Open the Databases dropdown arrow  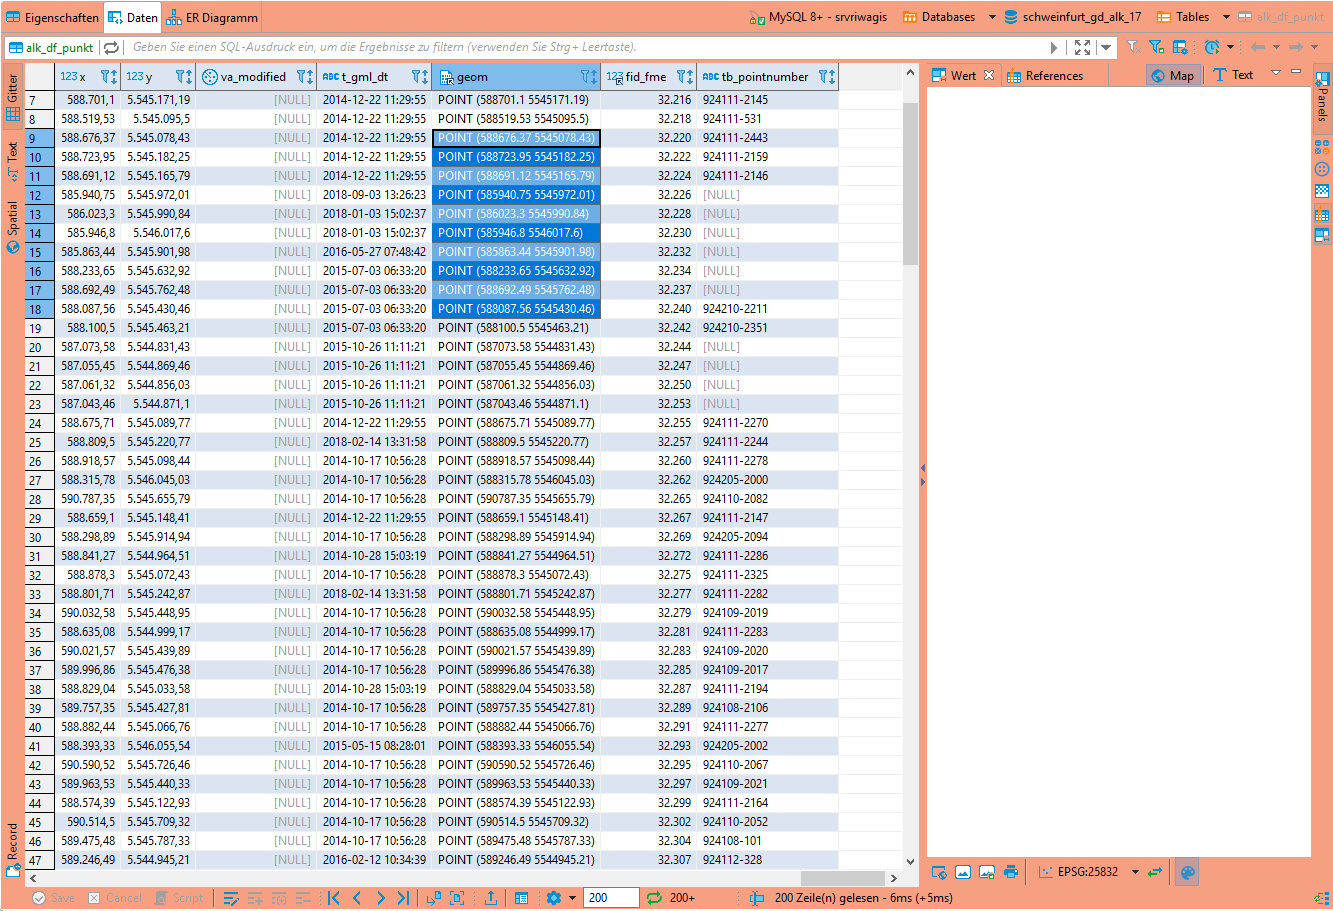(992, 17)
